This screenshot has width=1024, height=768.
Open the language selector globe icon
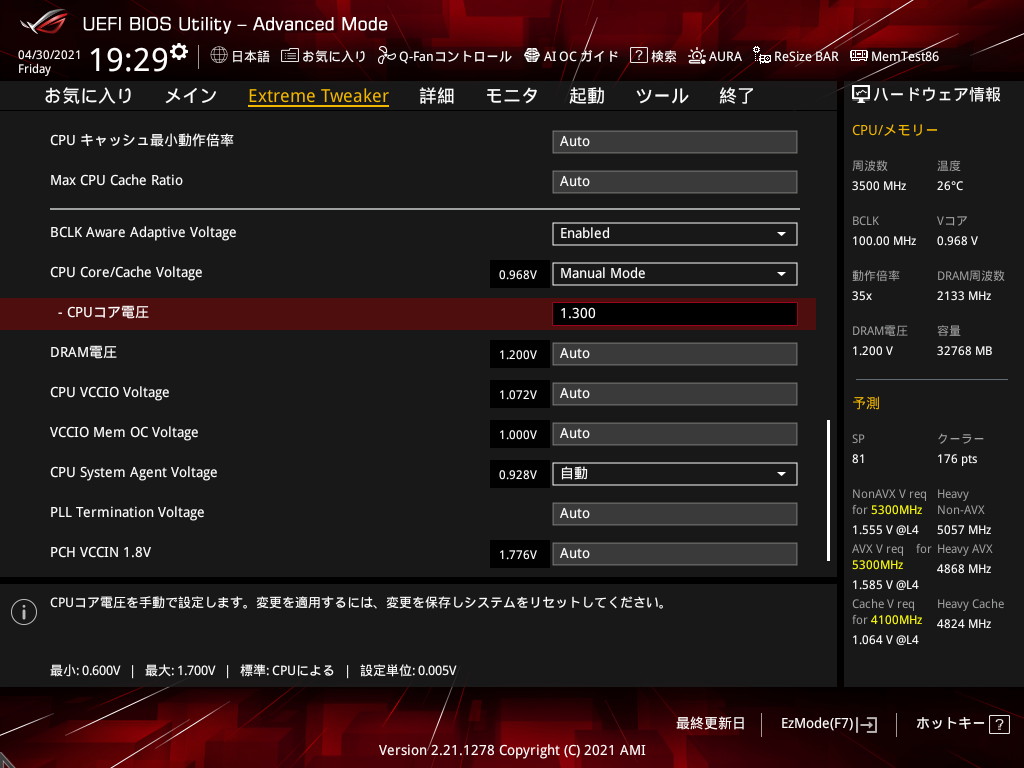click(x=219, y=56)
